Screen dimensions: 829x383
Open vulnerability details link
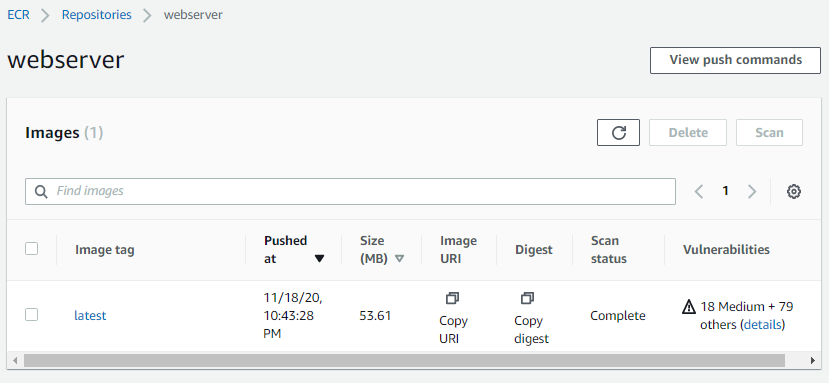762,325
